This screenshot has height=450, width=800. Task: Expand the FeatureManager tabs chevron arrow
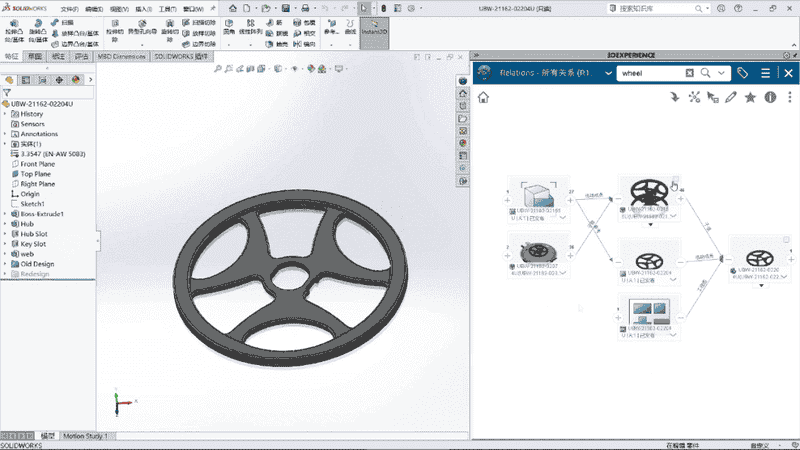click(x=90, y=80)
